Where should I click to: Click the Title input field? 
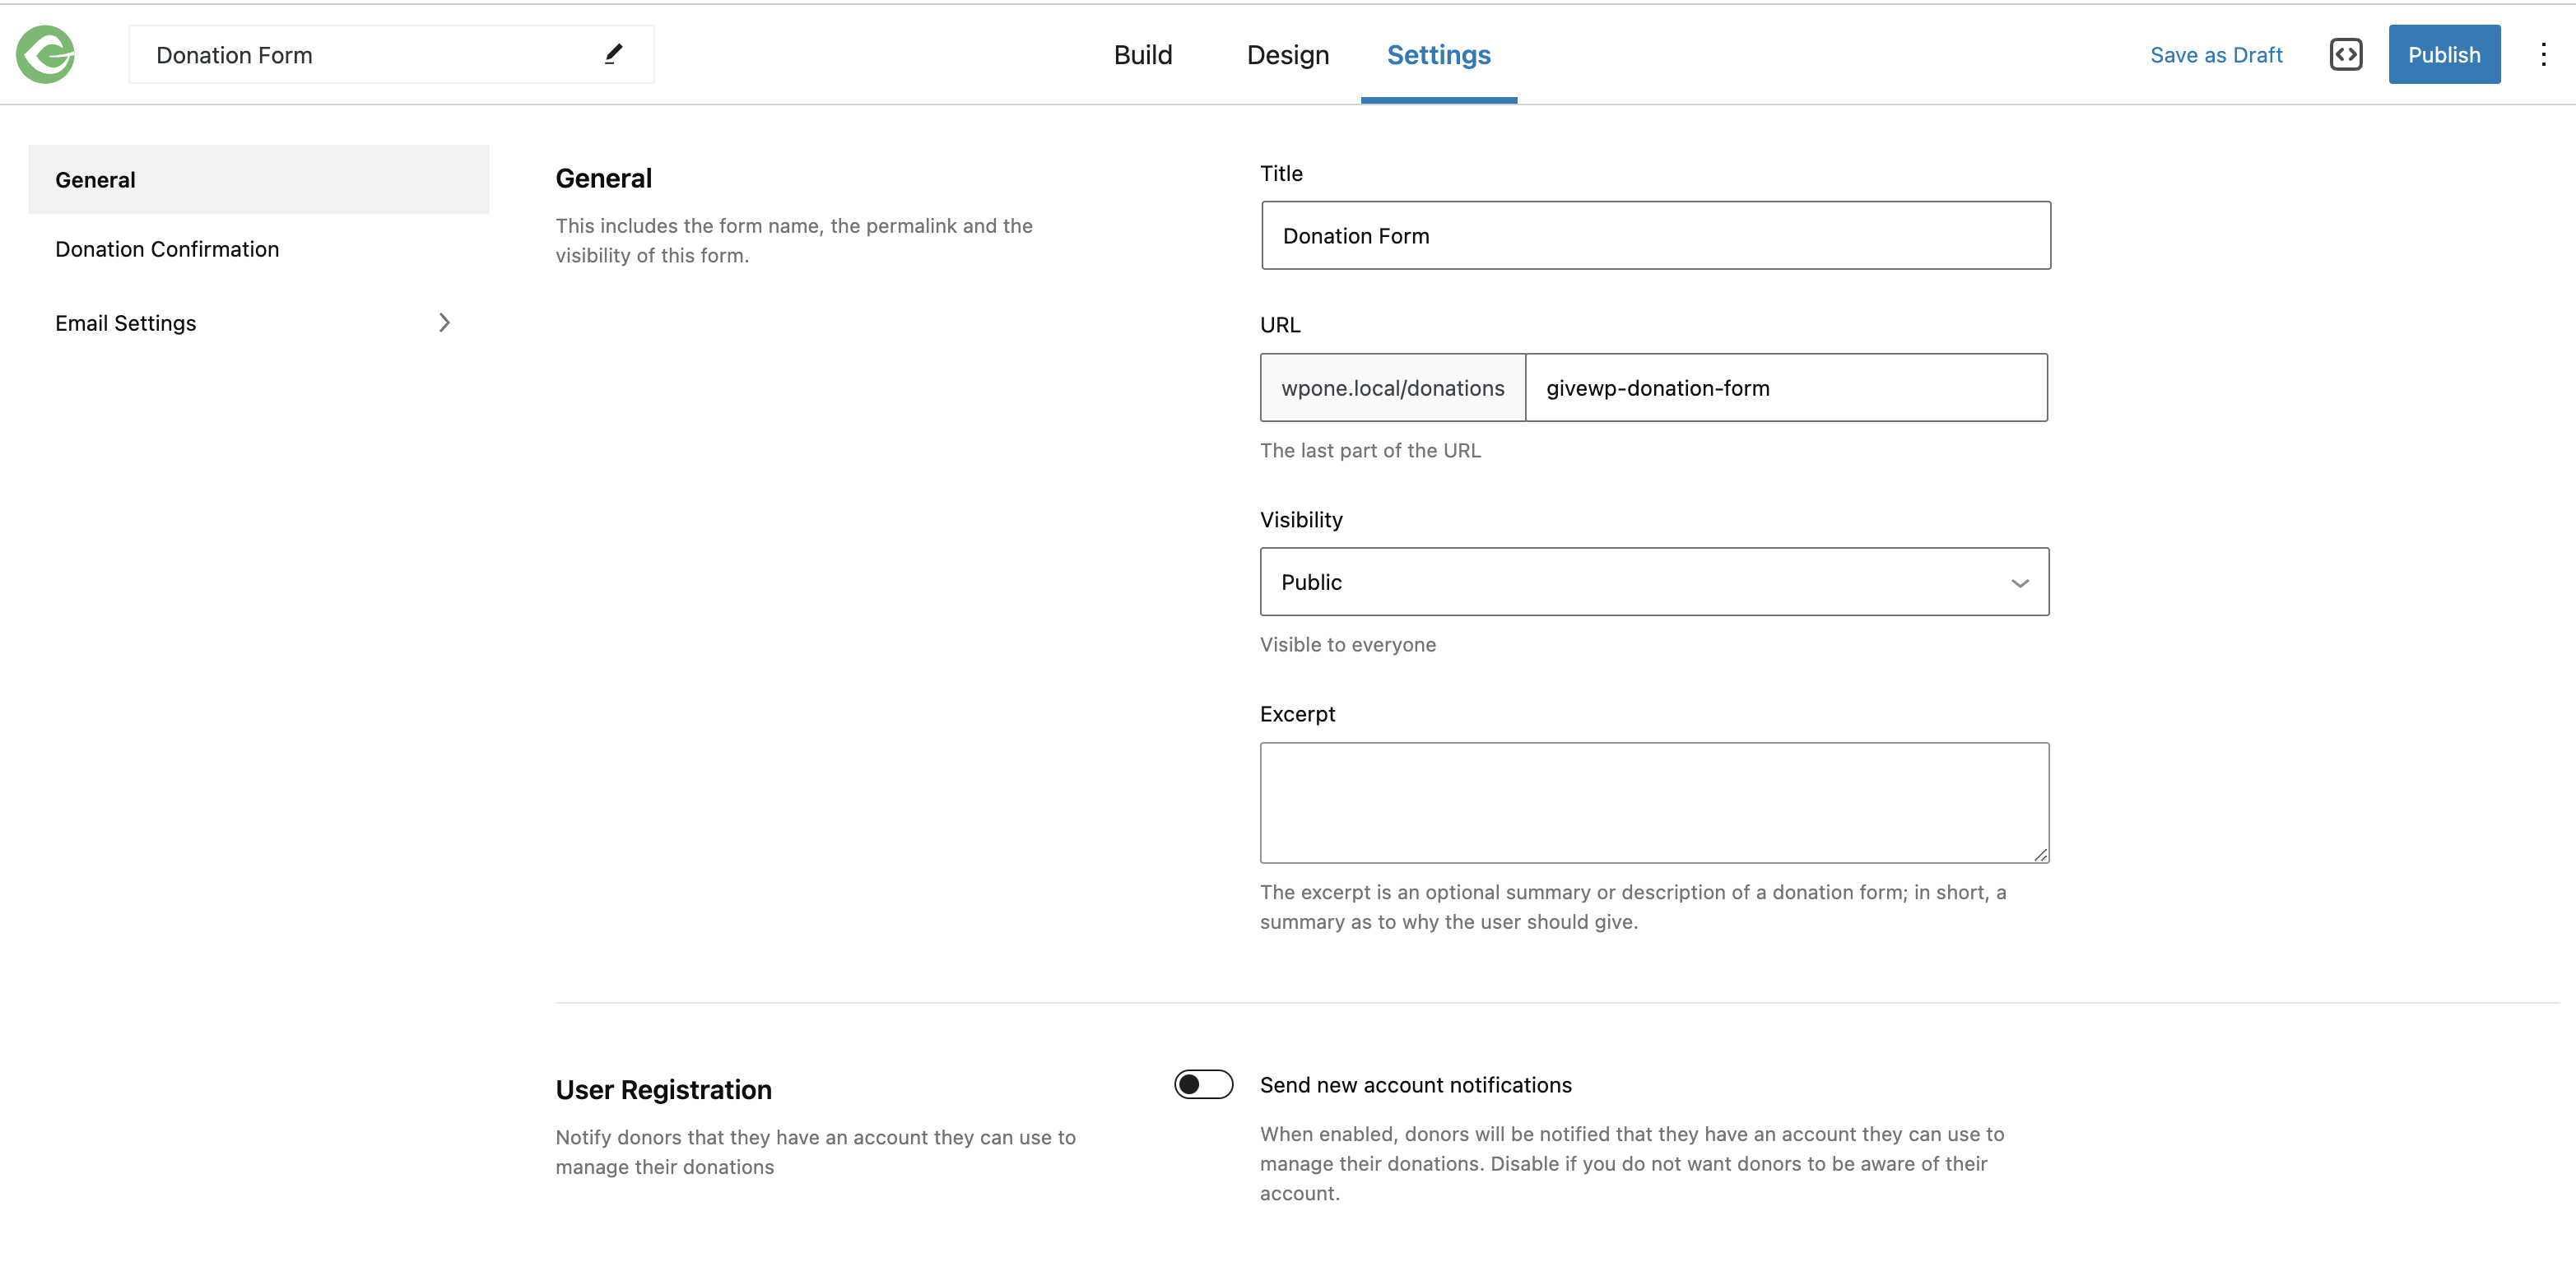coord(1654,235)
